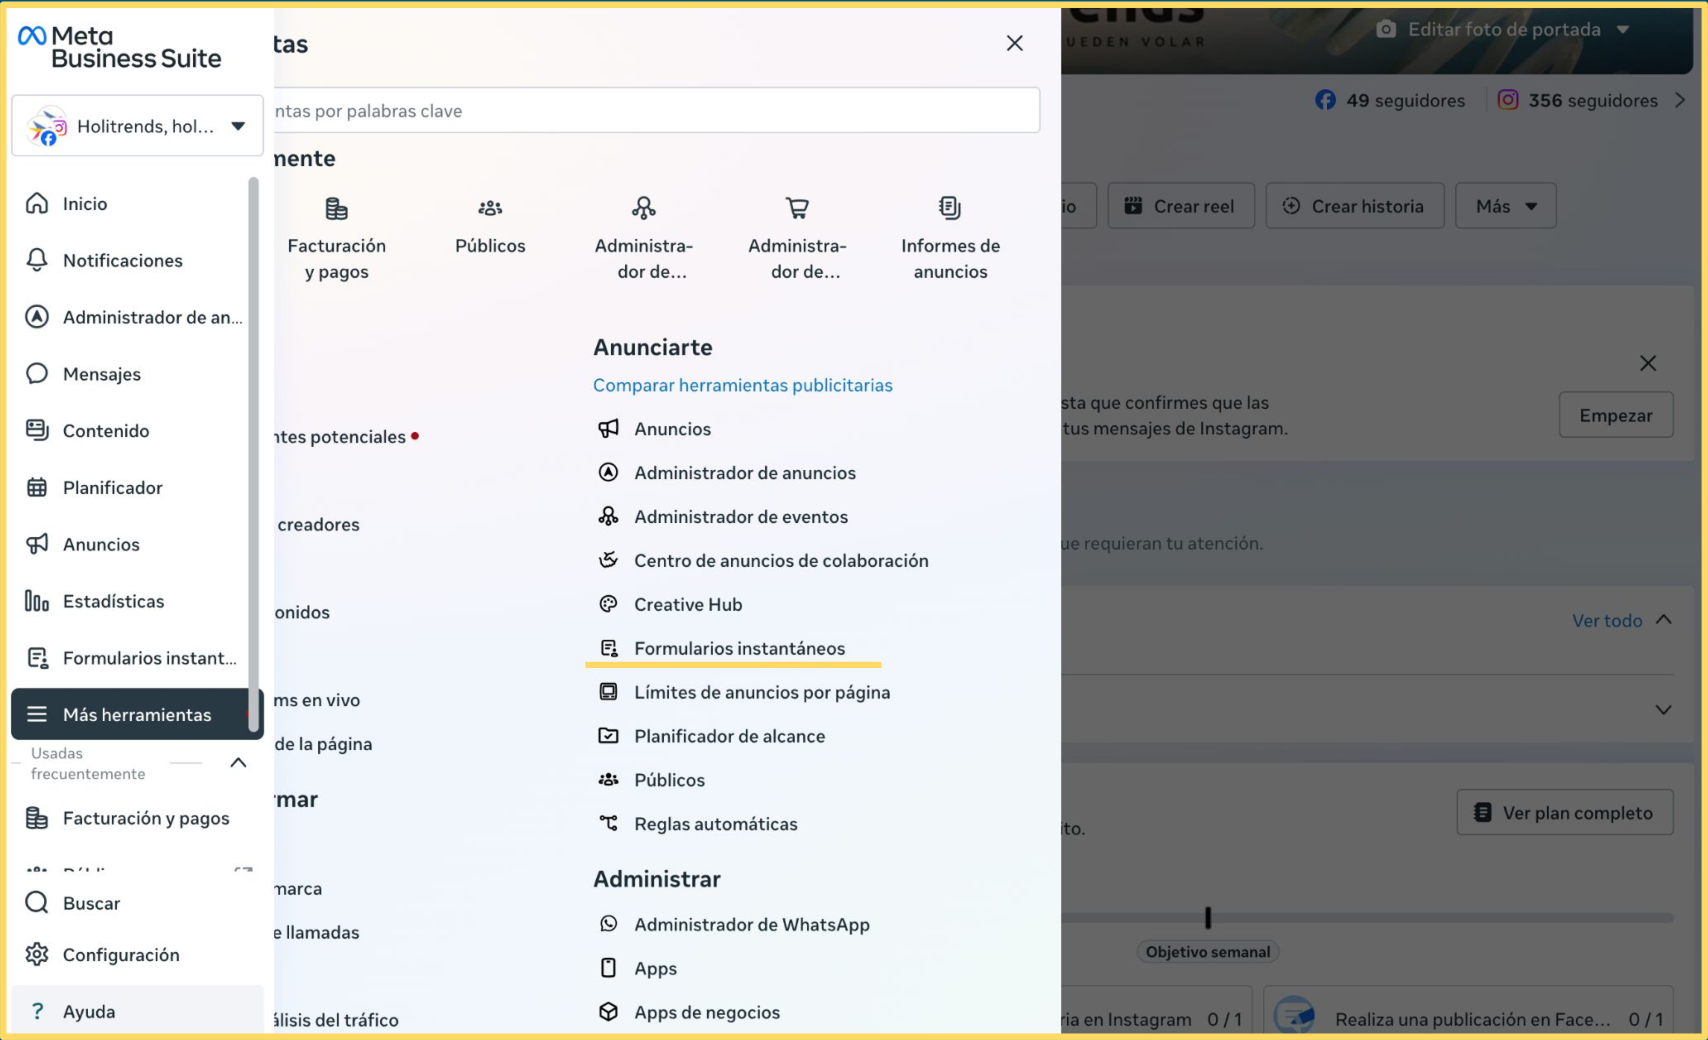Dismiss the Instagram messages banner
This screenshot has height=1040, width=1708.
point(1648,363)
